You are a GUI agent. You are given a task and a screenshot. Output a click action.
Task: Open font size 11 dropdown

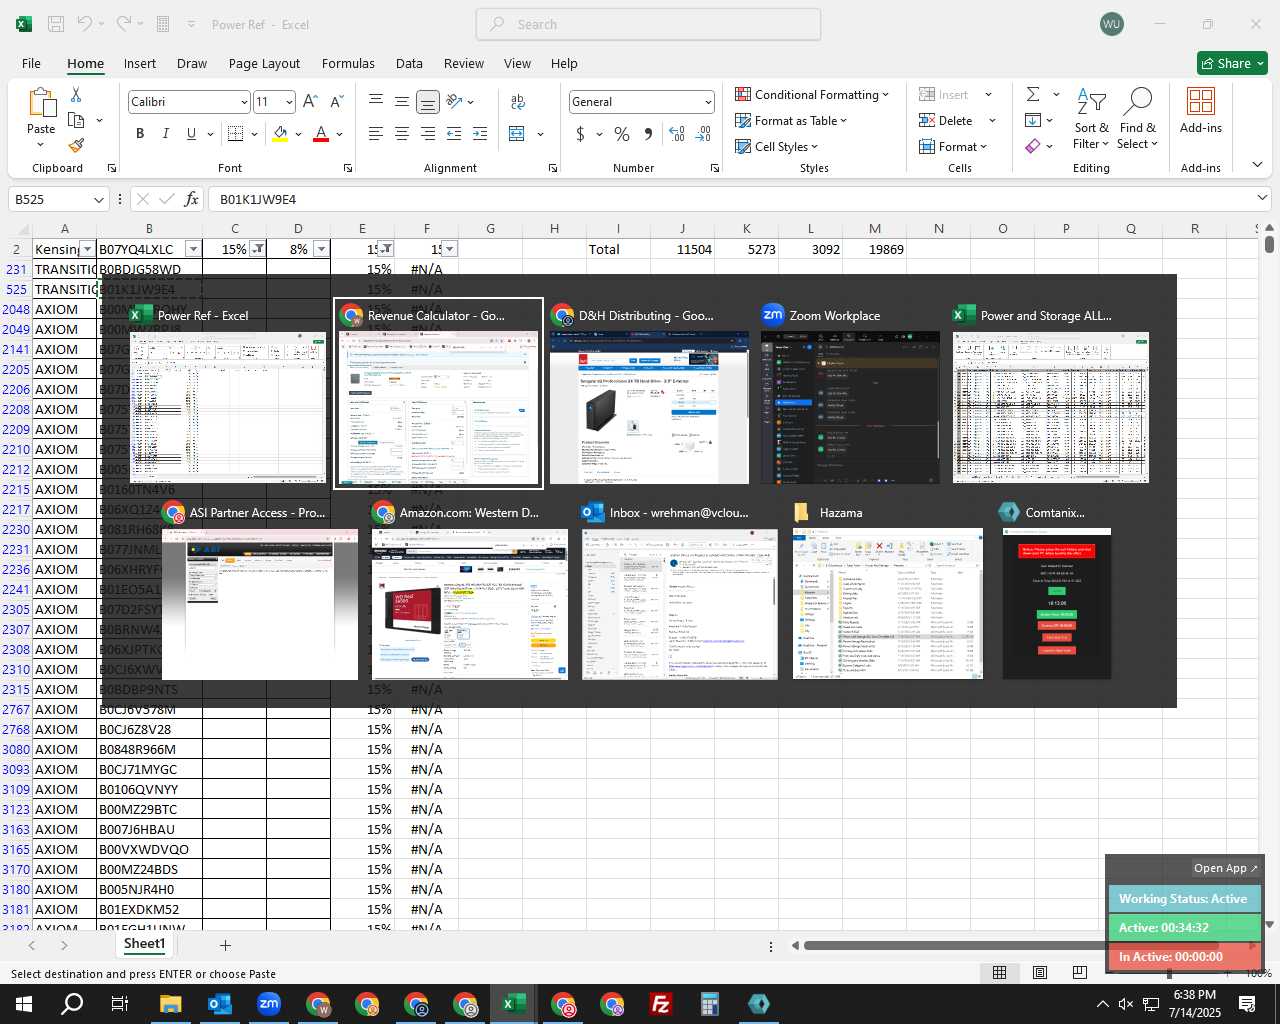pyautogui.click(x=289, y=102)
